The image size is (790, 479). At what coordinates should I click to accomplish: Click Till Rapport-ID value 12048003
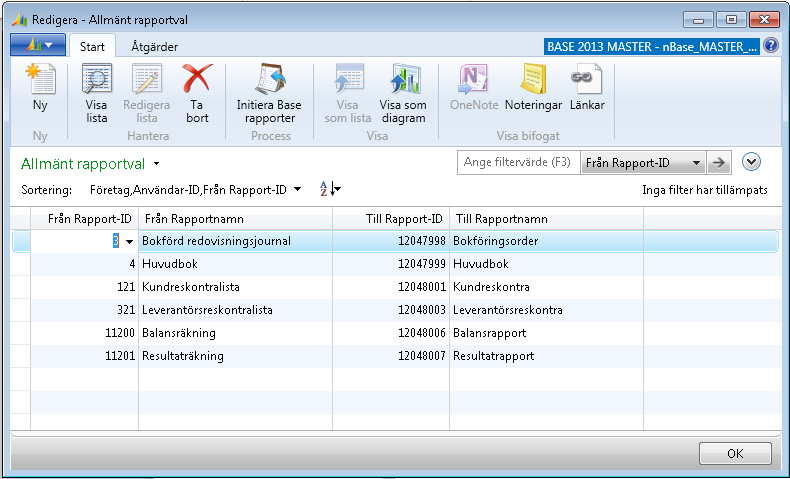click(x=391, y=310)
